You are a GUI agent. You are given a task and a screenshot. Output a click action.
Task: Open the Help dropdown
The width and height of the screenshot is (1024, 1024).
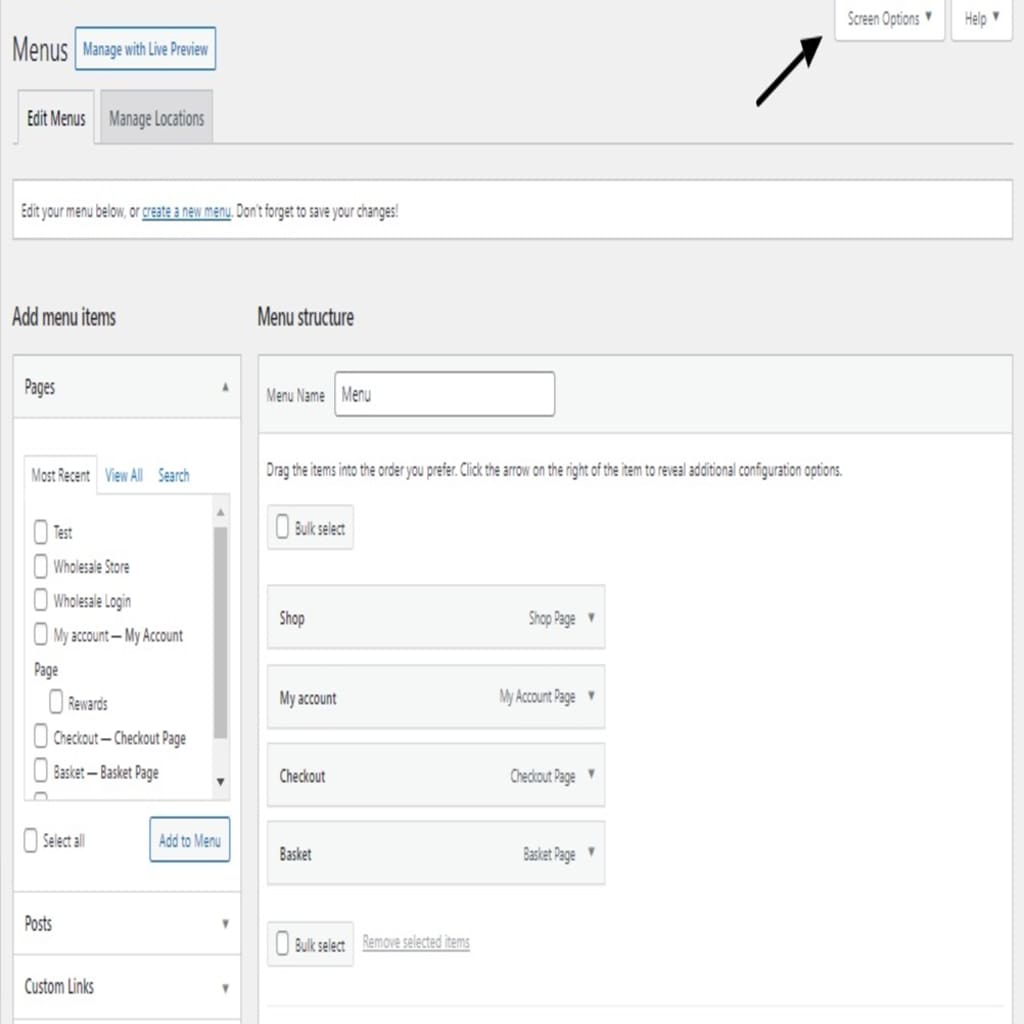[982, 19]
